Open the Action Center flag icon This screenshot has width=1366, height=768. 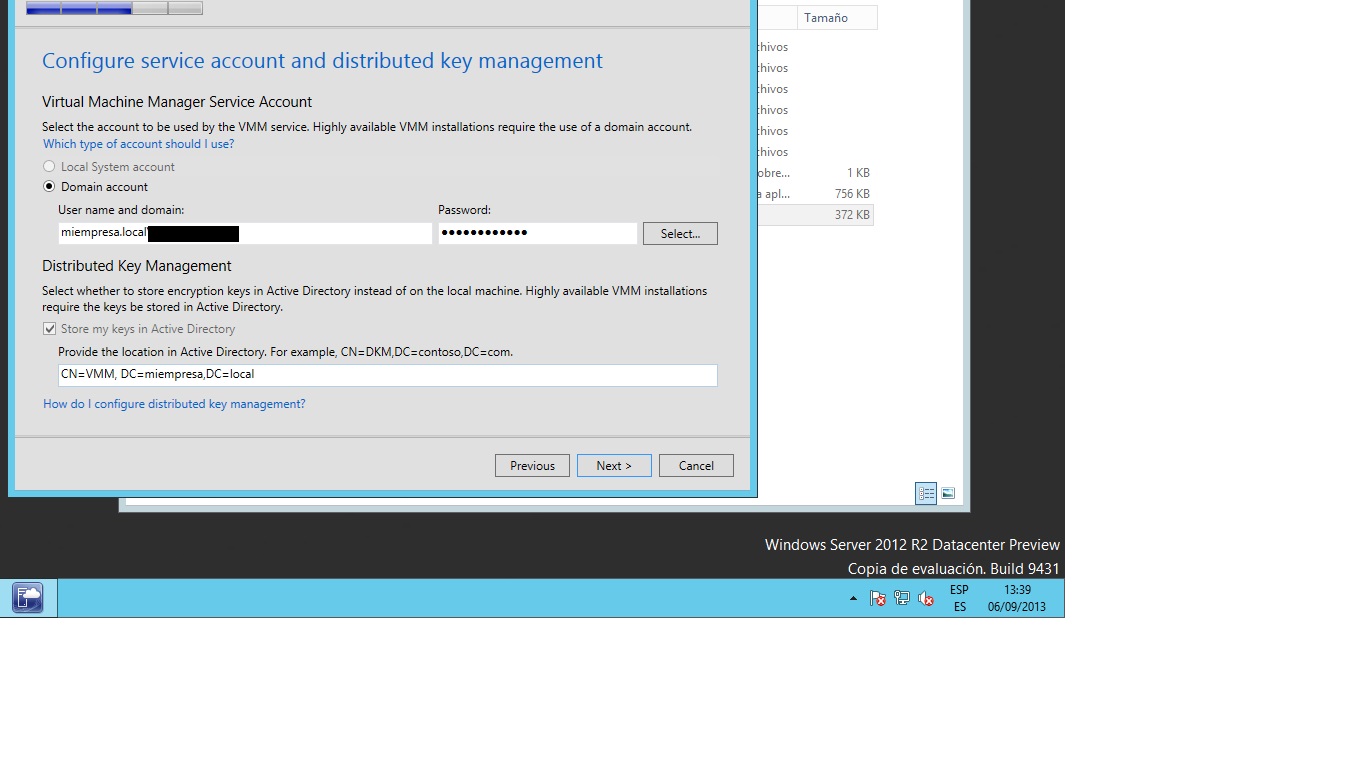point(877,599)
